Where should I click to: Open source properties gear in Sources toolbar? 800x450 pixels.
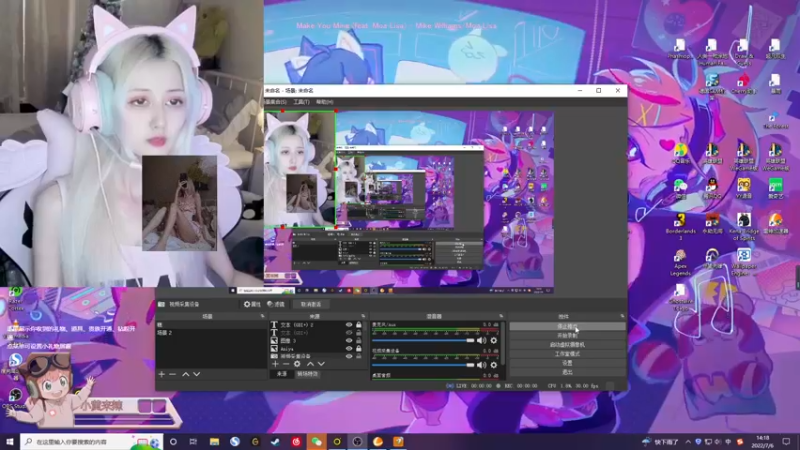[x=297, y=364]
